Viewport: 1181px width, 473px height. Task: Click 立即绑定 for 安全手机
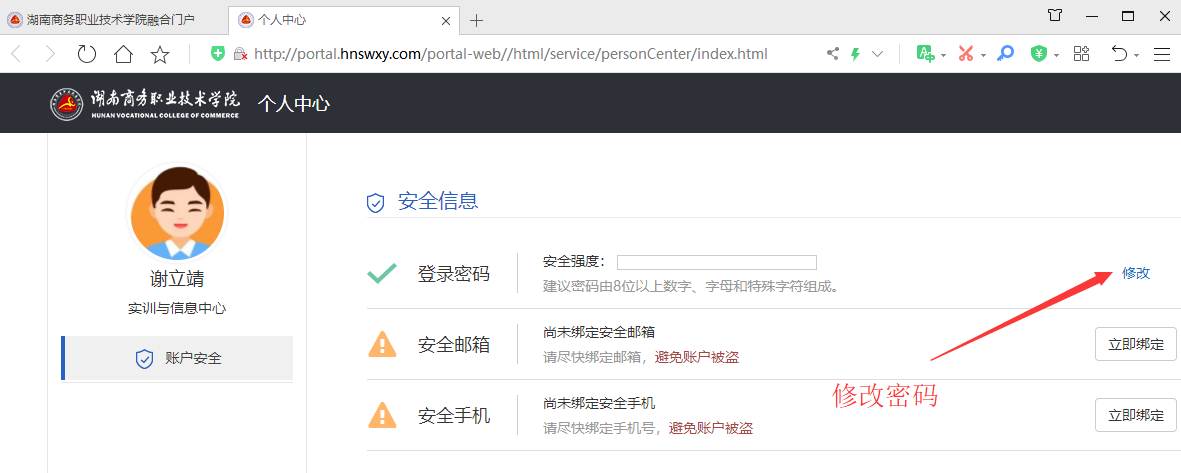coord(1135,415)
